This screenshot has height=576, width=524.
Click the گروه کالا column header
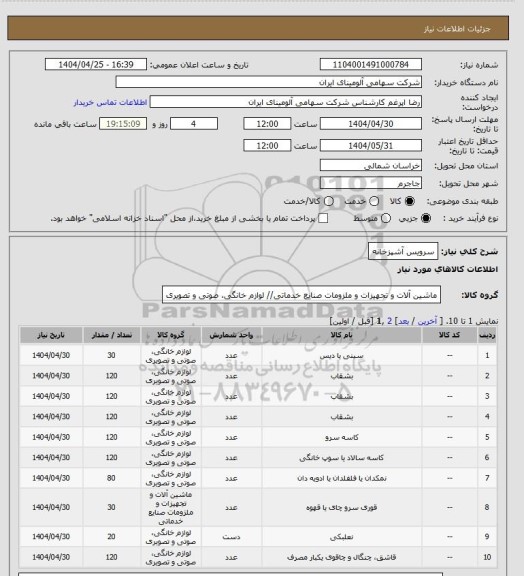pos(171,335)
